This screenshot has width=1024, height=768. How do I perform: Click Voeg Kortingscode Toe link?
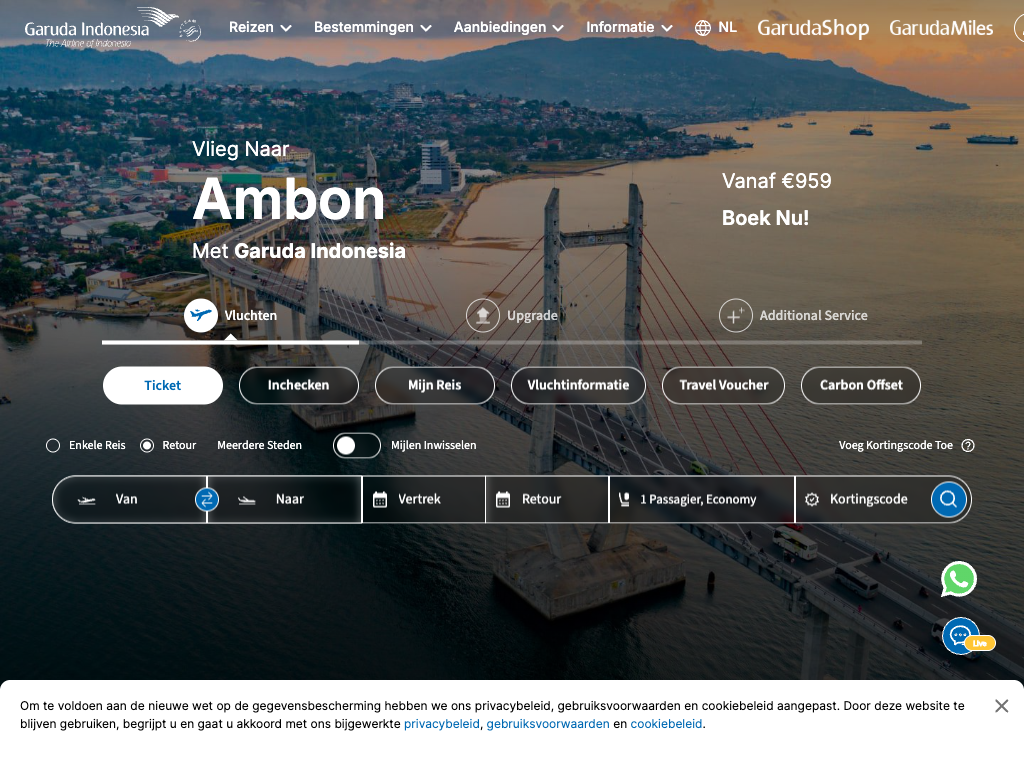[895, 445]
